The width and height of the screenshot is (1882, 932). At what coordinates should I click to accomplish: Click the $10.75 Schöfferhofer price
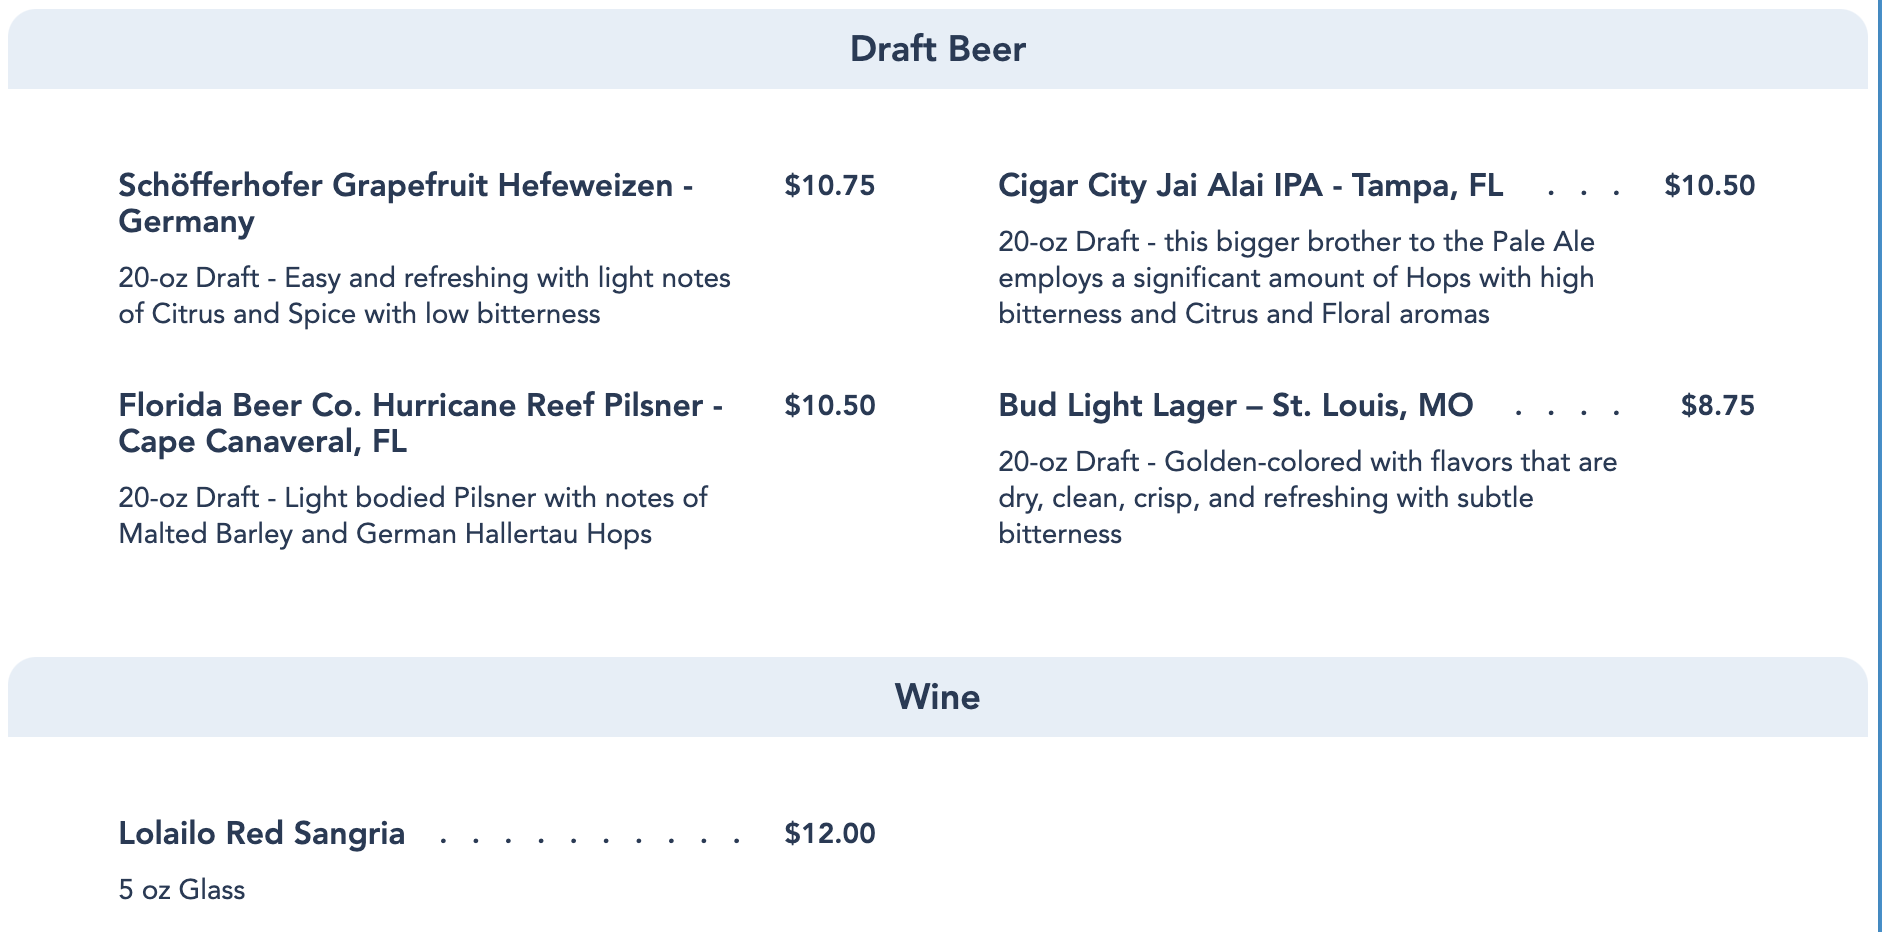(x=829, y=185)
